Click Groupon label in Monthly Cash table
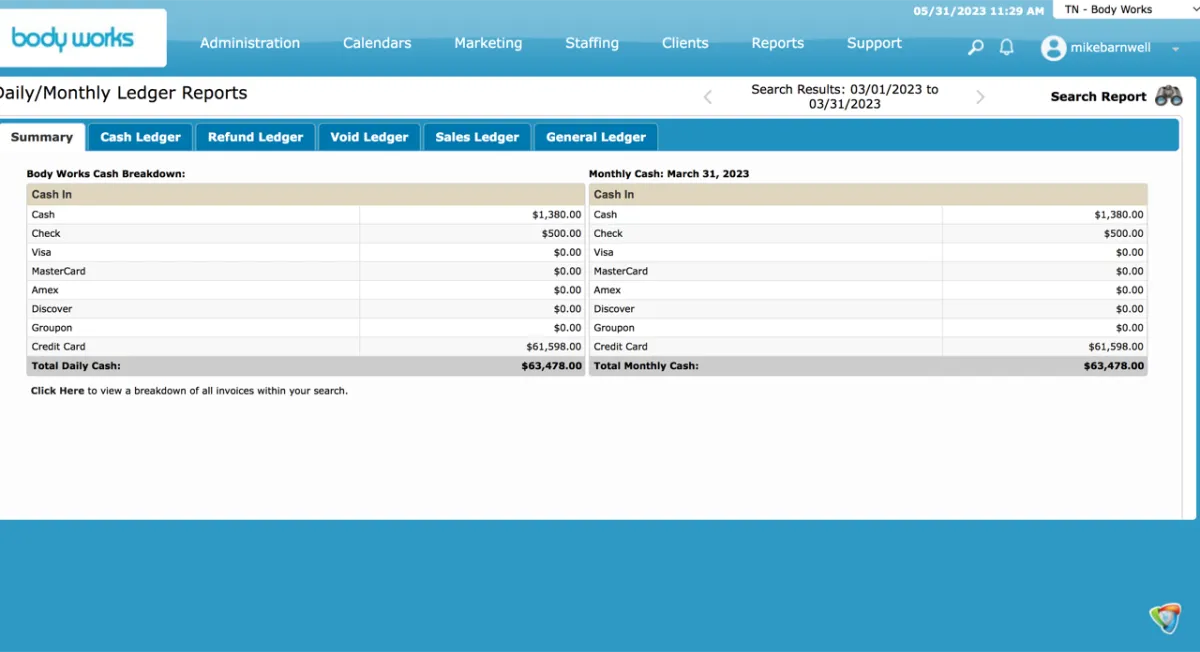 click(x=613, y=328)
